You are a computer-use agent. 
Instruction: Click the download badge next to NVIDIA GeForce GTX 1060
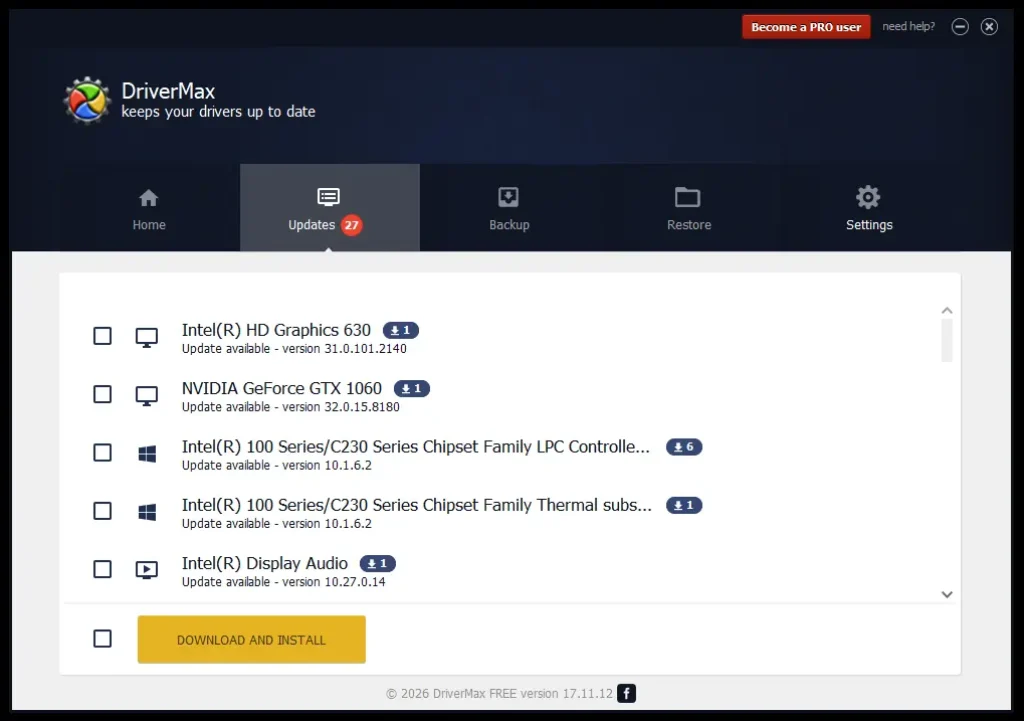pos(411,389)
